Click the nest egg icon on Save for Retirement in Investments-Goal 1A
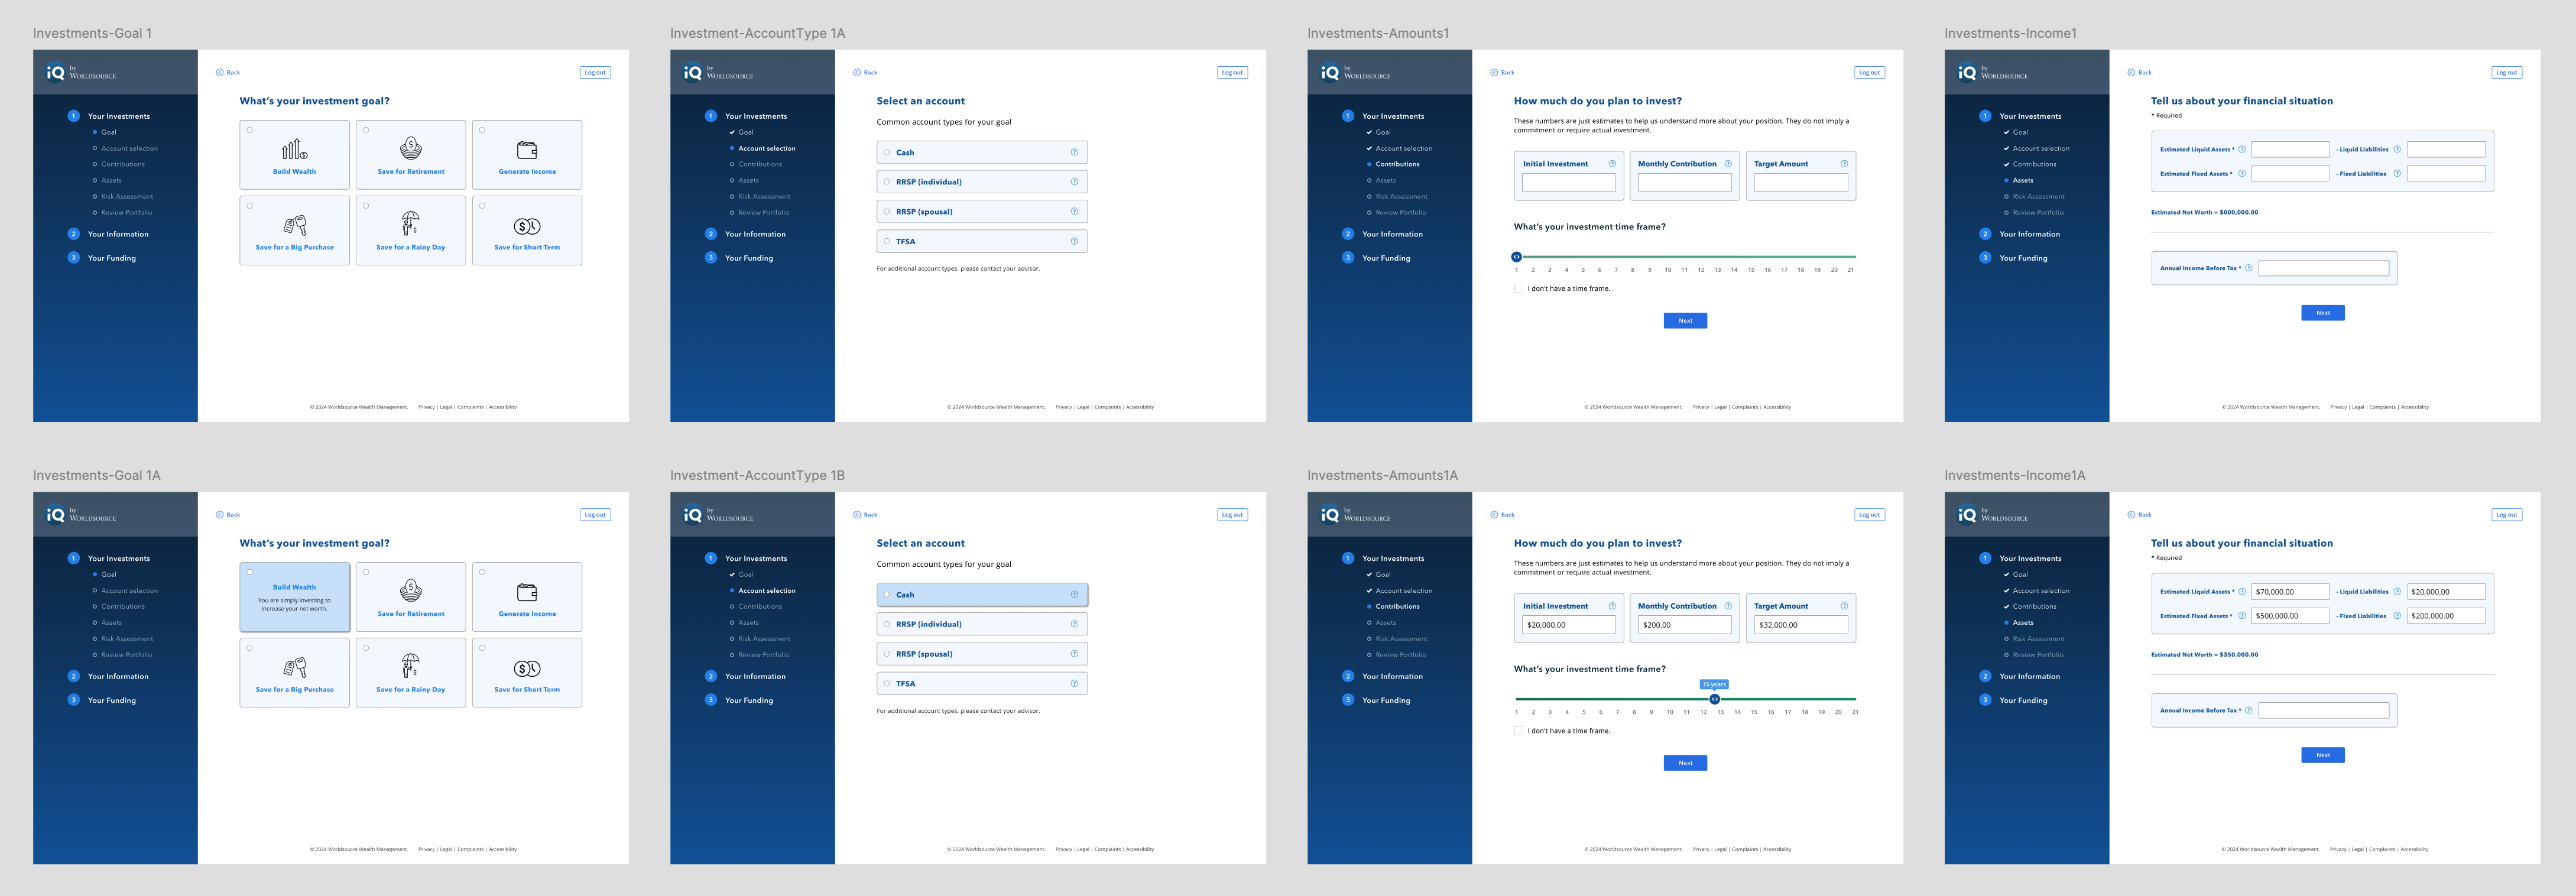The image size is (2576, 896). (411, 590)
